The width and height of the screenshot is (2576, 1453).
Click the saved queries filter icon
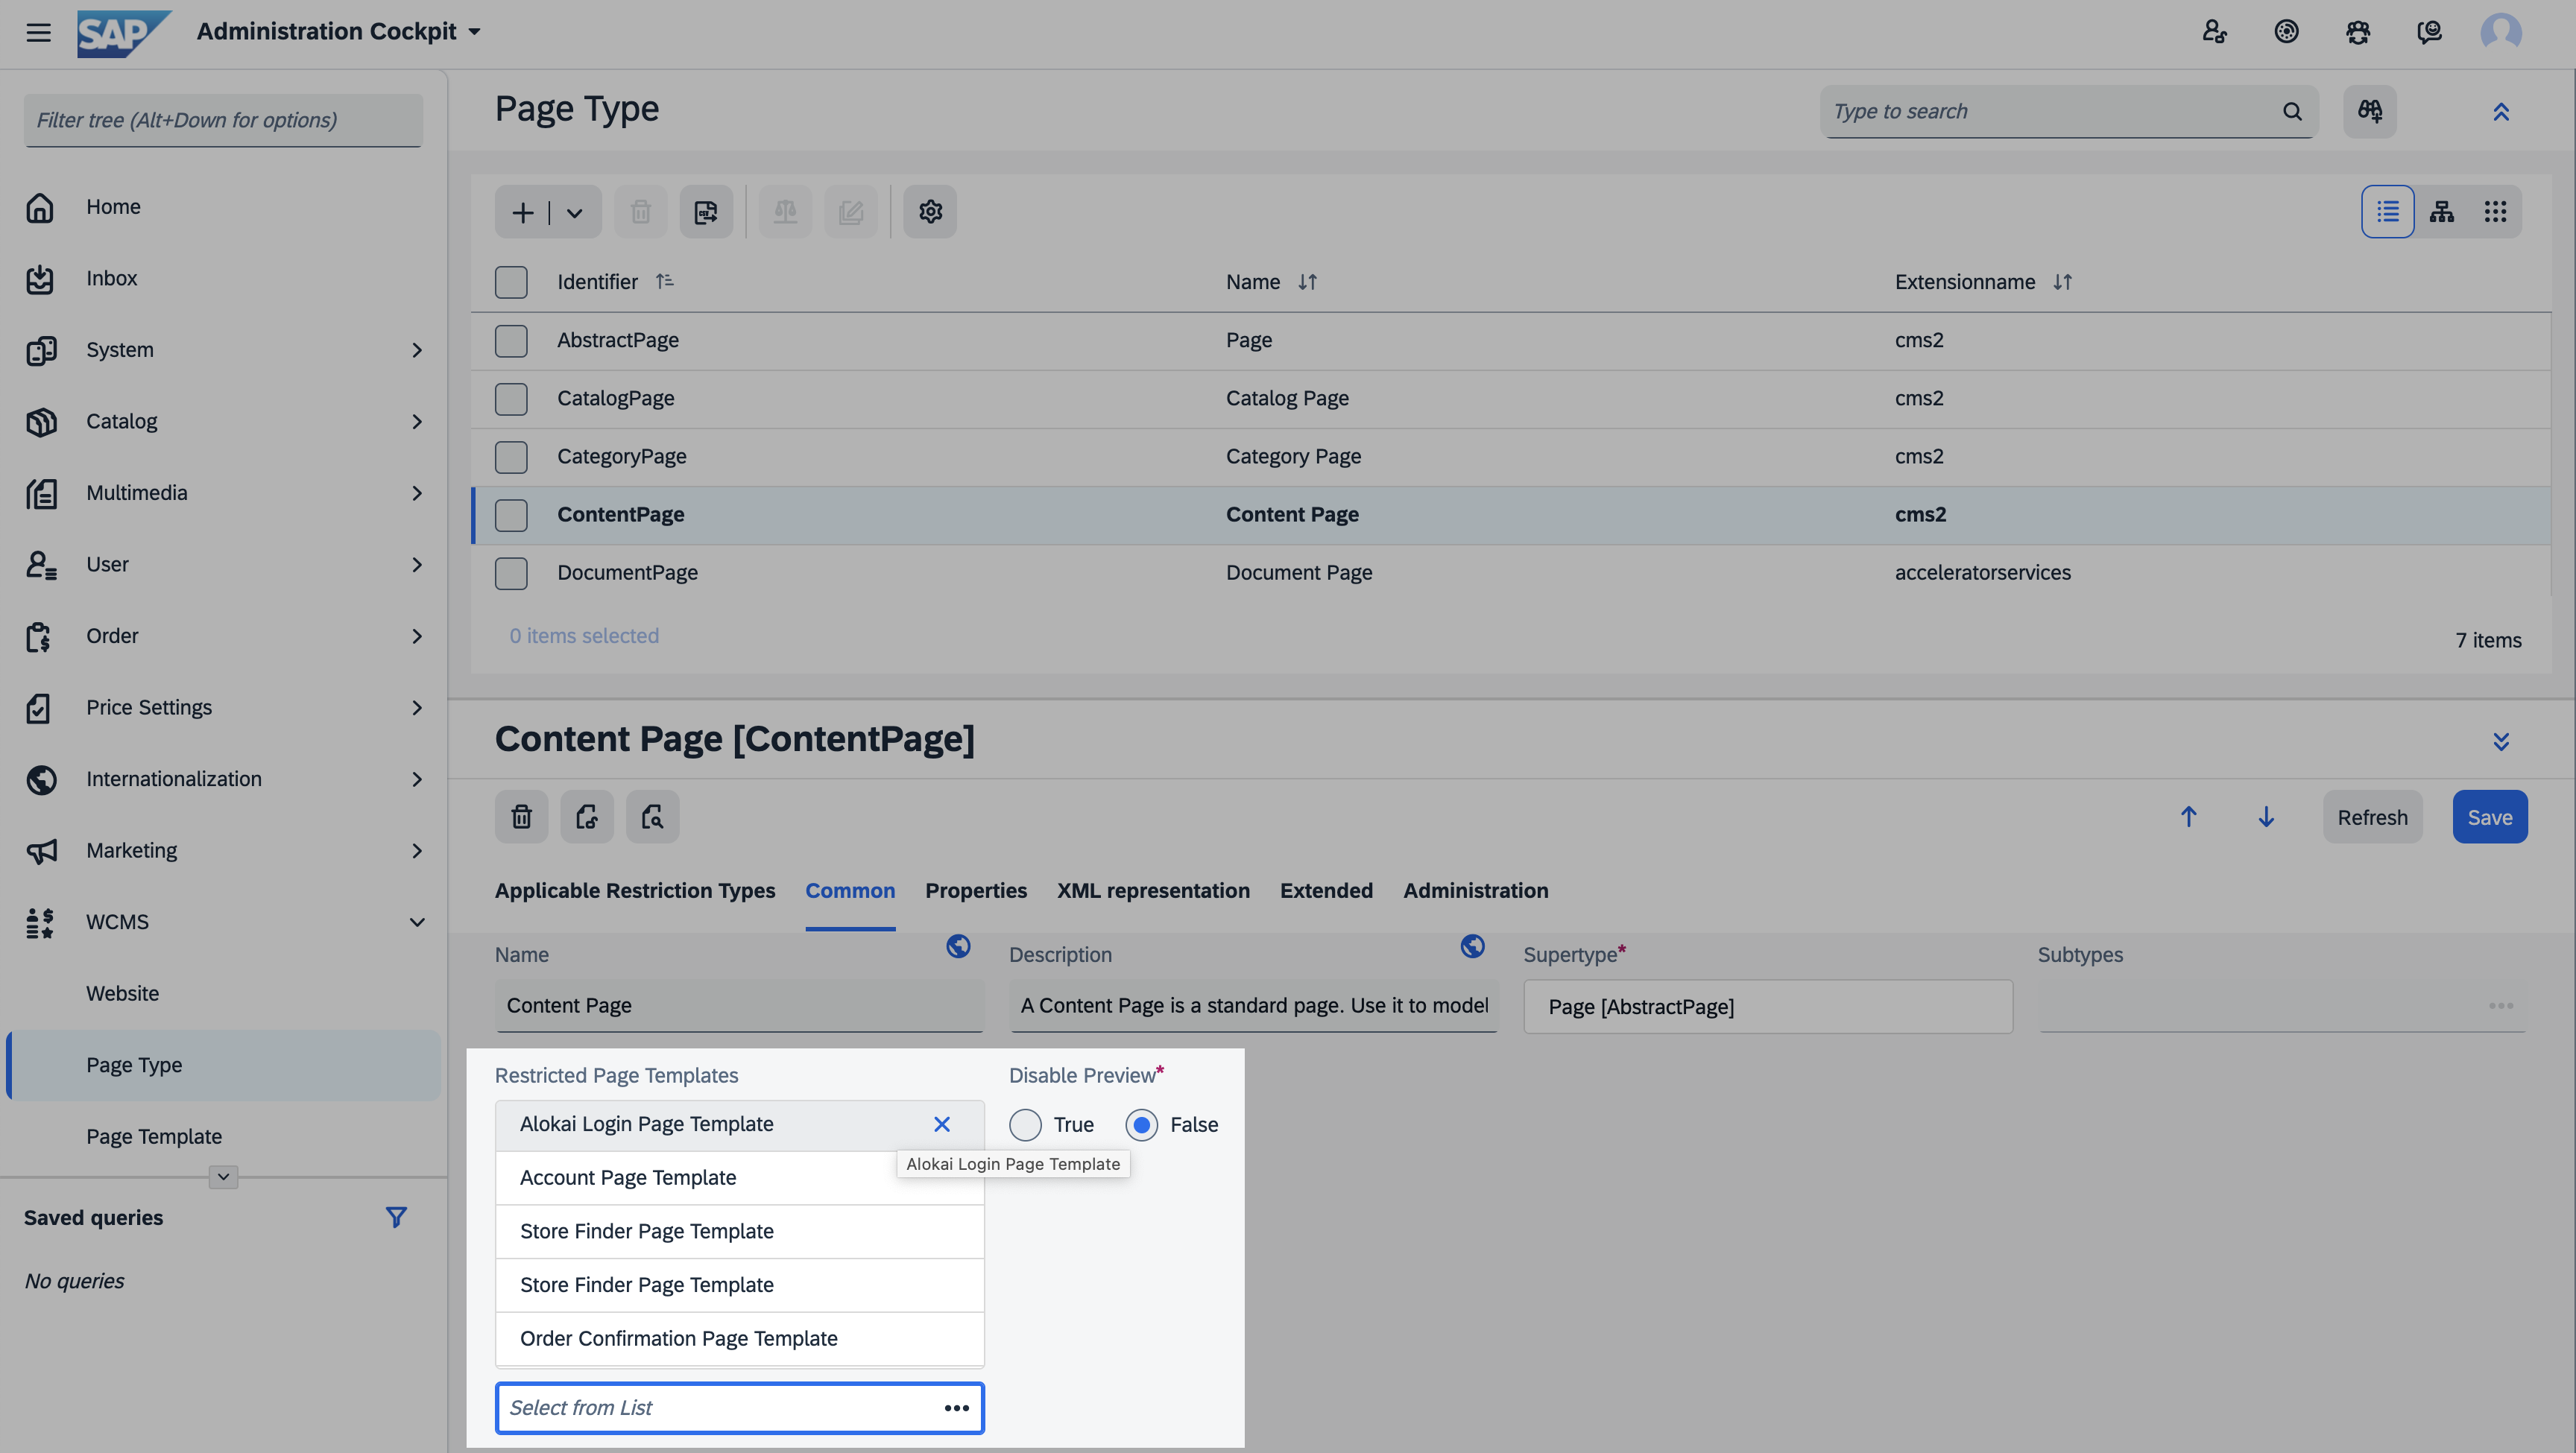coord(396,1217)
